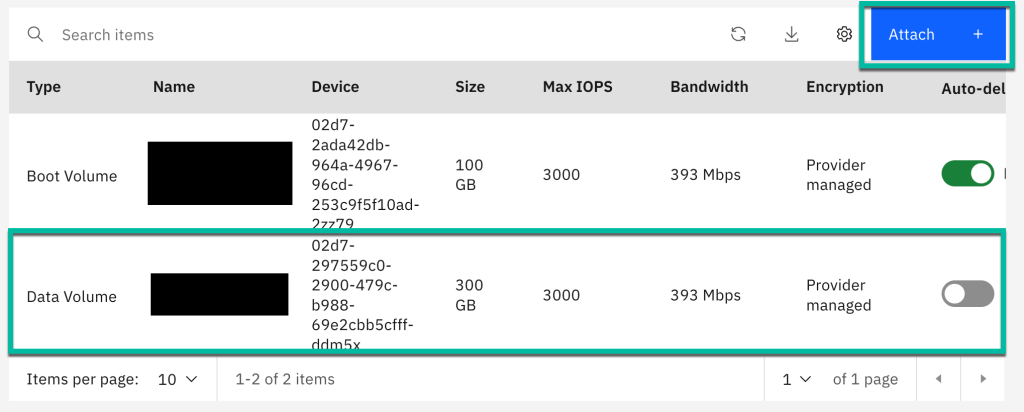Click the Type column header
This screenshot has width=1024, height=412.
pos(44,87)
